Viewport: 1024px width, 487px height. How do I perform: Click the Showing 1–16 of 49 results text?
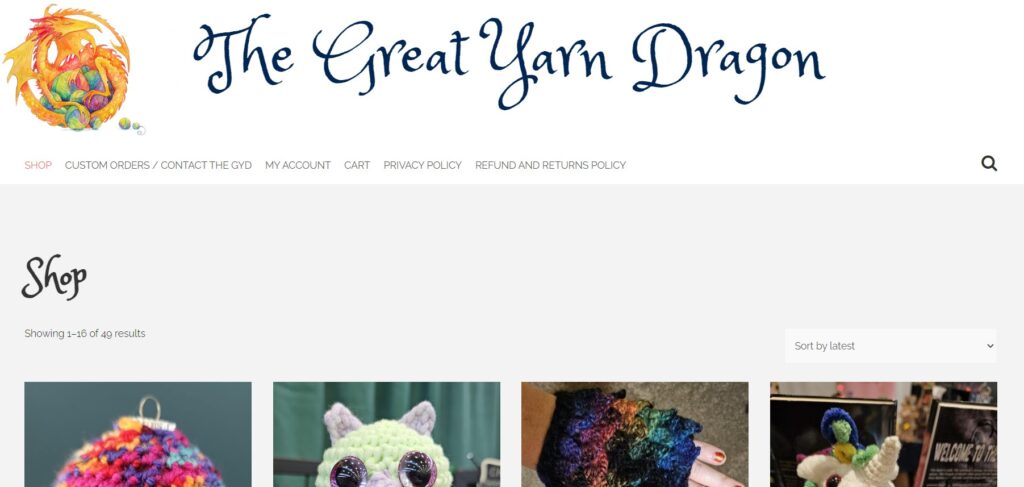coord(85,334)
